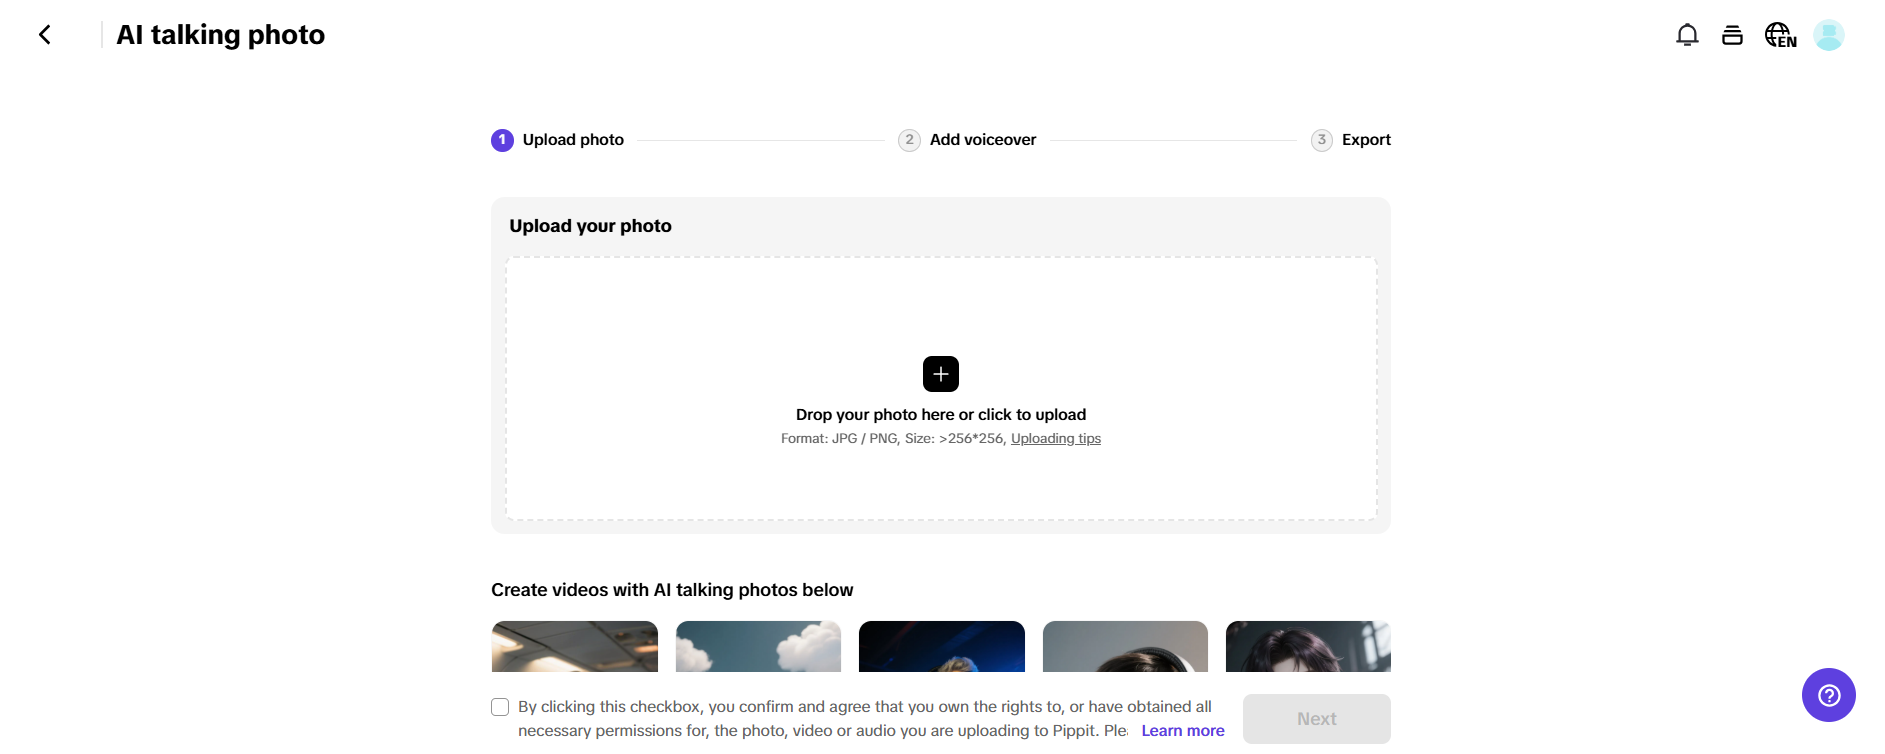This screenshot has width=1885, height=754.
Task: Click the back arrow icon
Action: point(45,35)
